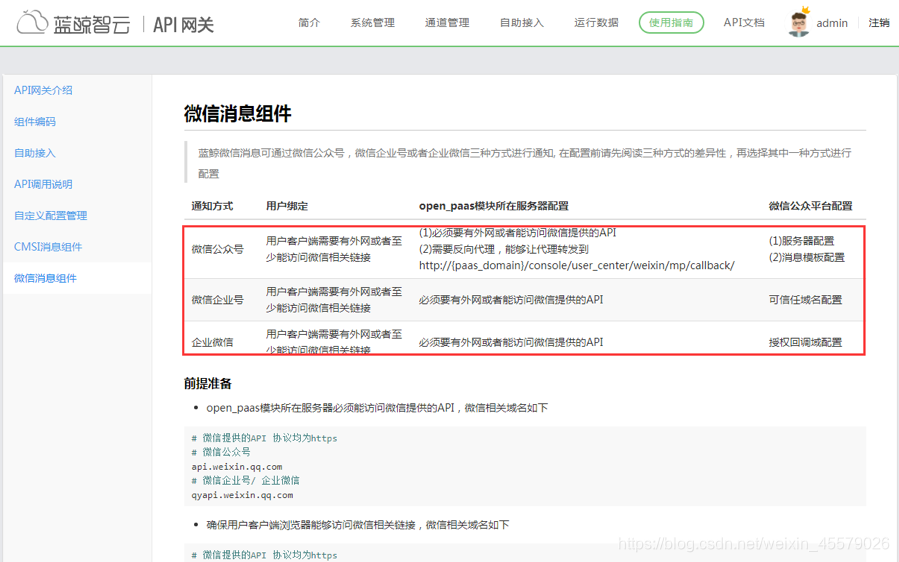Open the API文档 nav link
This screenshot has height=562, width=899.
click(744, 22)
